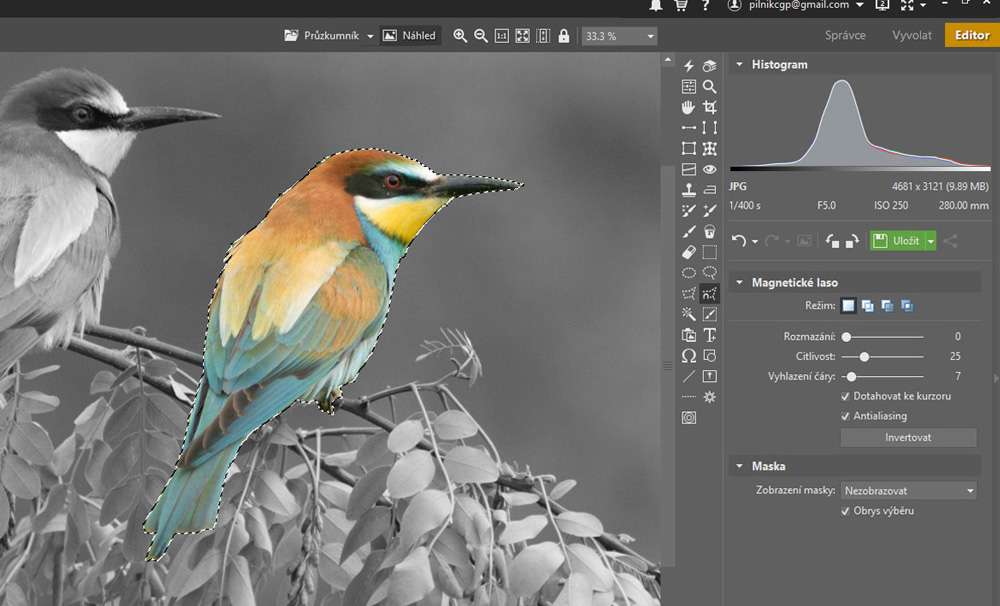The image size is (1000, 606).
Task: Toggle the zoom lock padlock icon
Action: 564,36
